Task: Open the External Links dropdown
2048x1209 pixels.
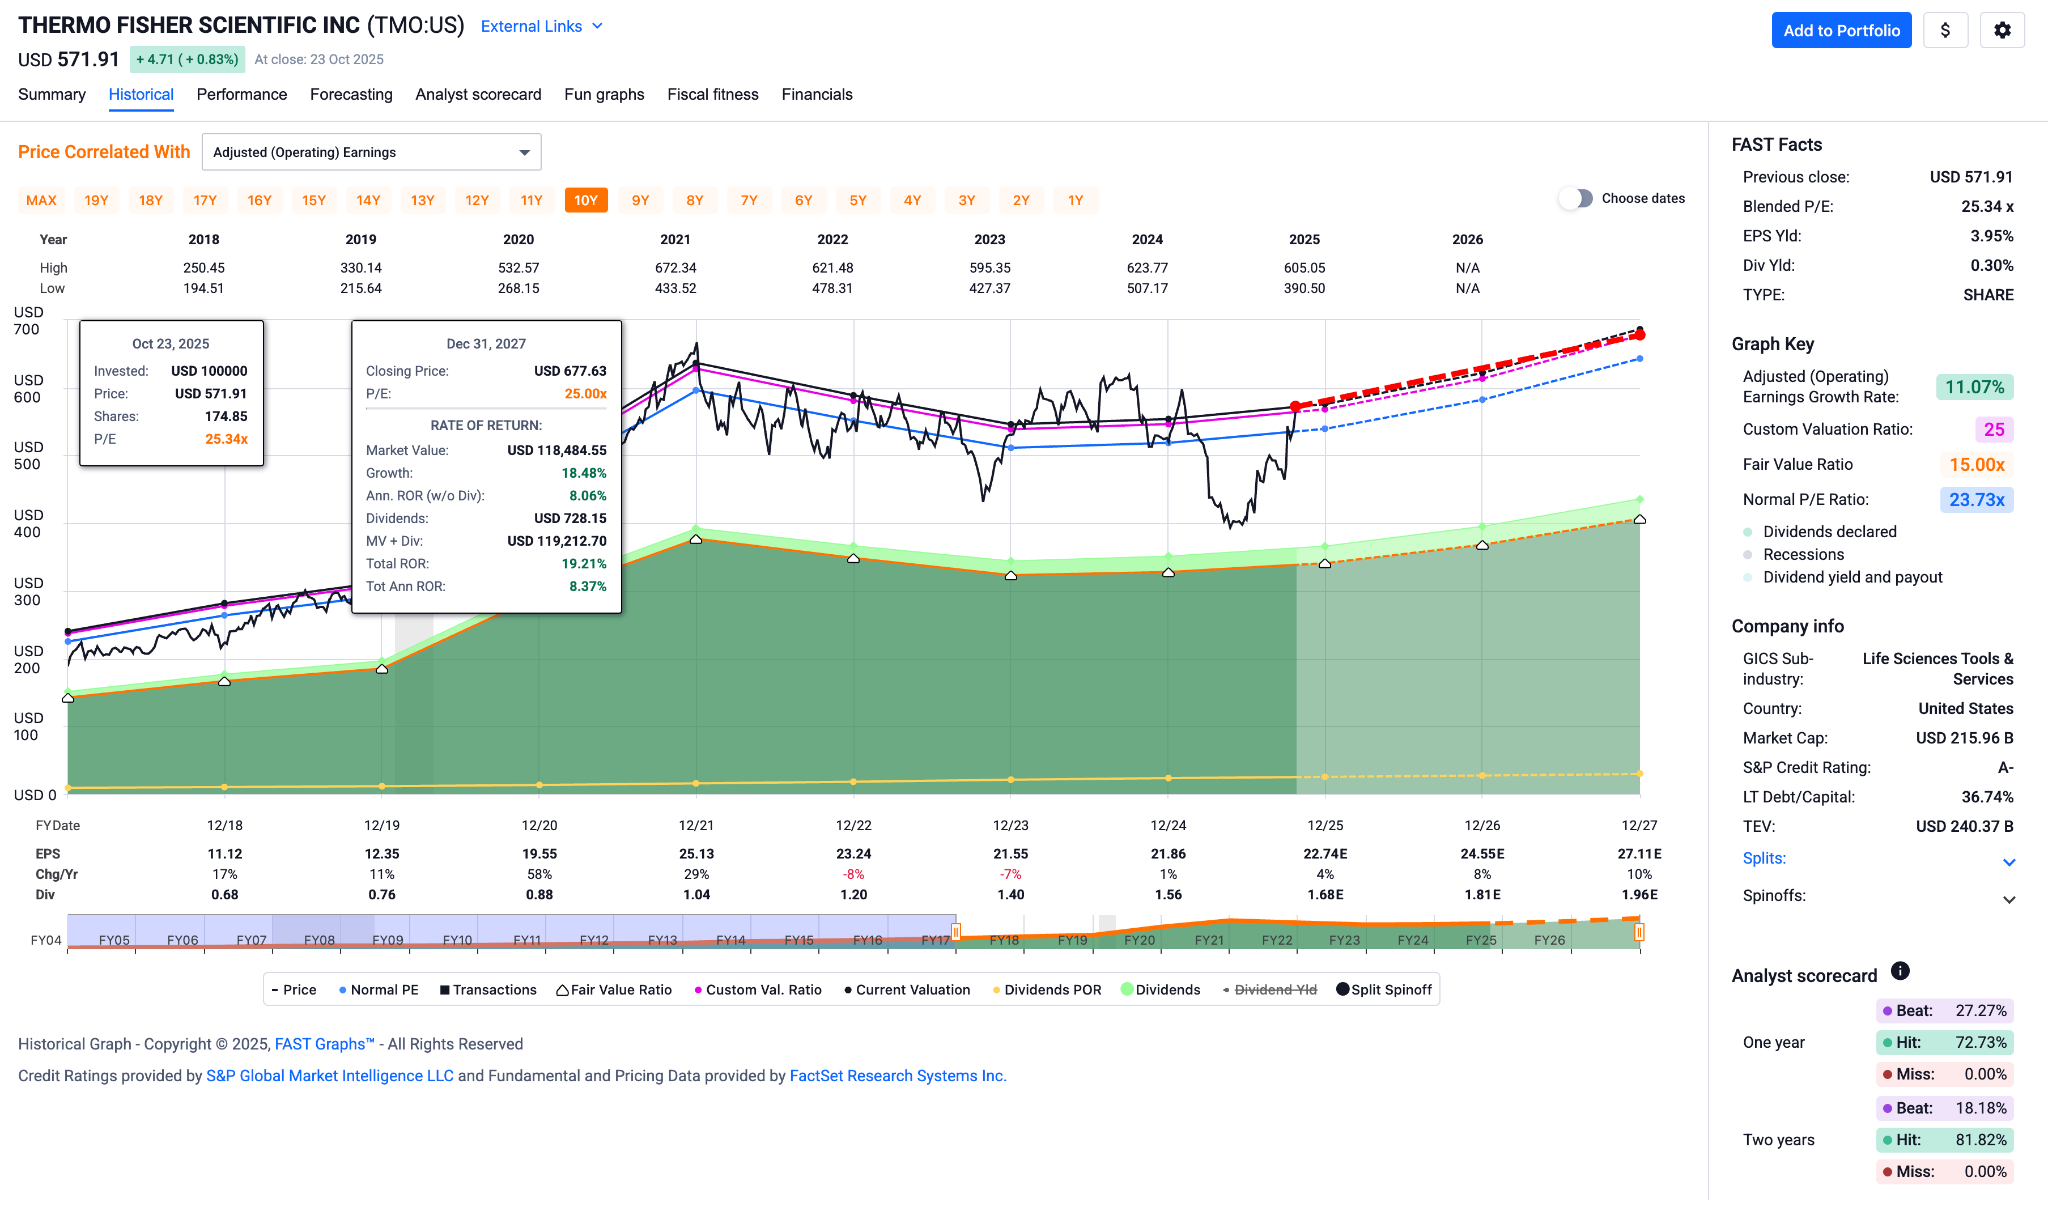Action: pyautogui.click(x=542, y=26)
